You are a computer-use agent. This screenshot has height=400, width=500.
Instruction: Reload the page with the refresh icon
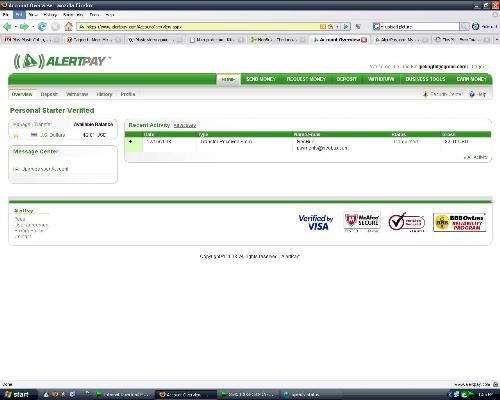(42, 26)
